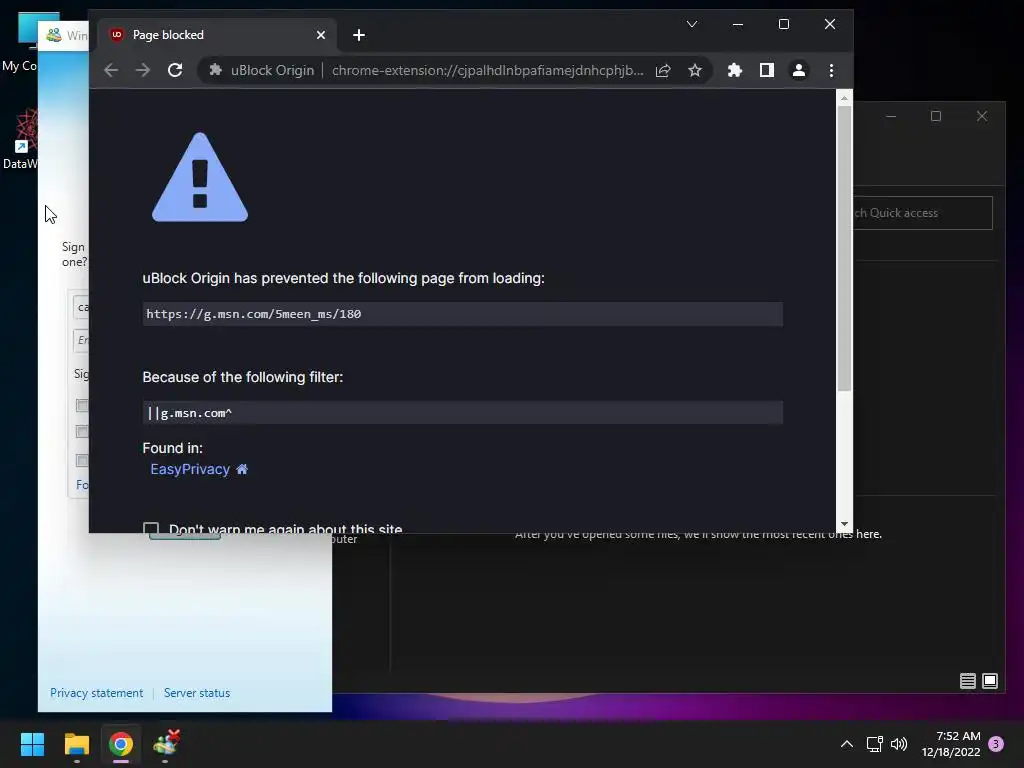Focus the chrome-extension URL address bar
1024x768 pixels.
click(x=487, y=70)
